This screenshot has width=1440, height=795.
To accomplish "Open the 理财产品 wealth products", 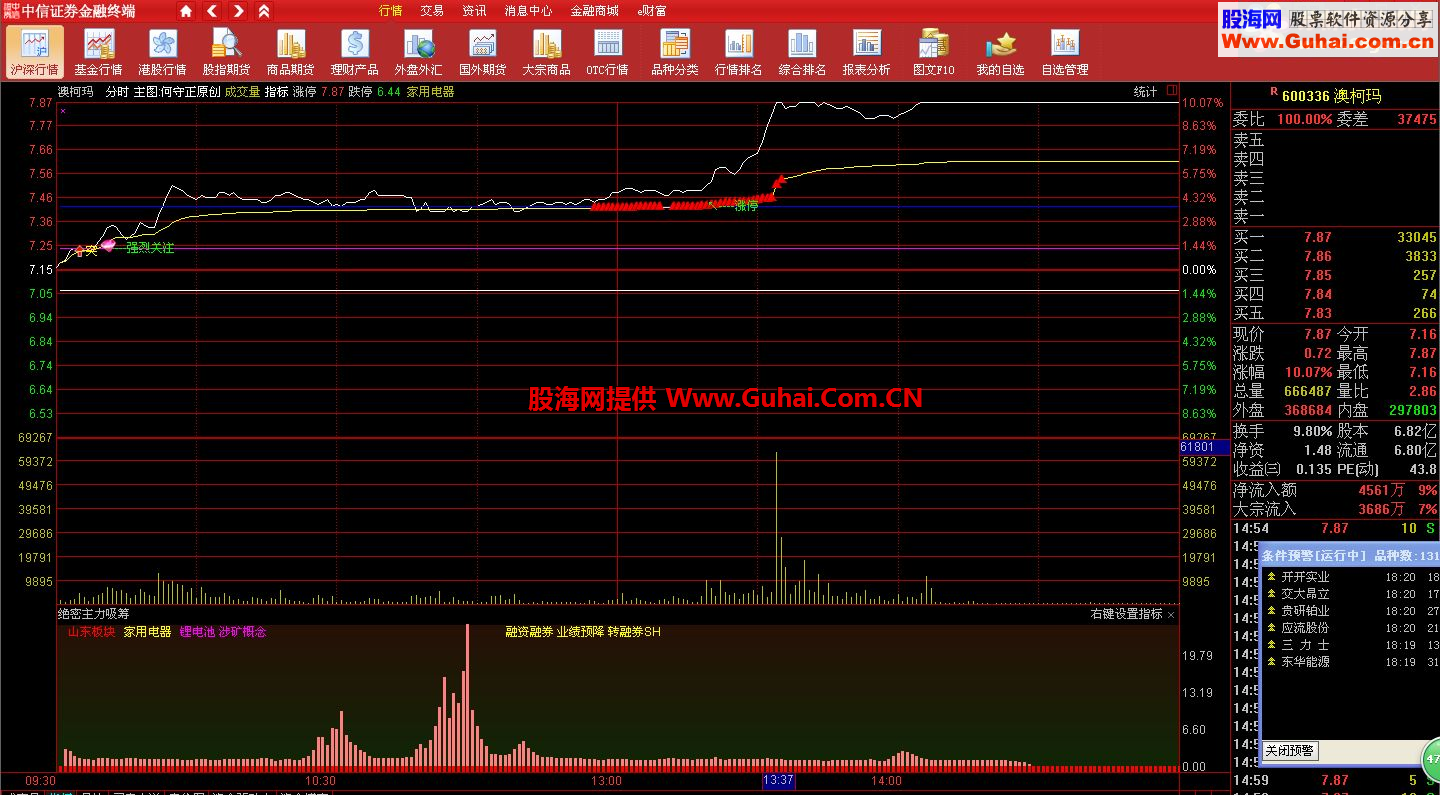I will click(354, 52).
